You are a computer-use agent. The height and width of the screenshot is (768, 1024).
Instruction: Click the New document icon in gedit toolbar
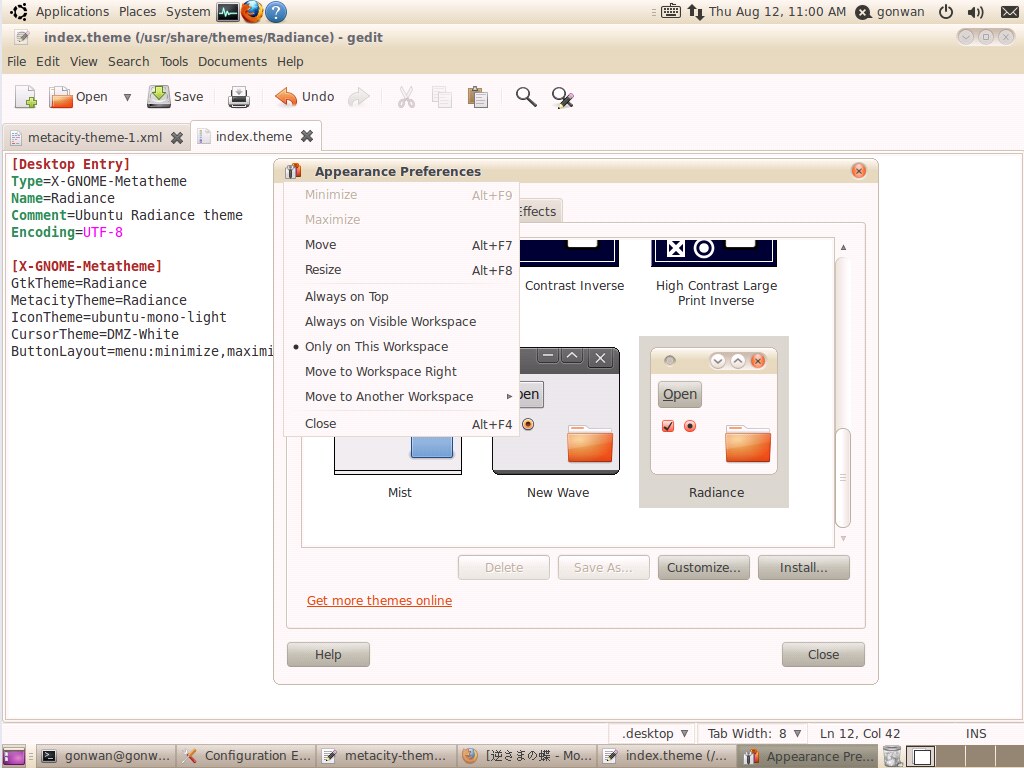(x=26, y=97)
